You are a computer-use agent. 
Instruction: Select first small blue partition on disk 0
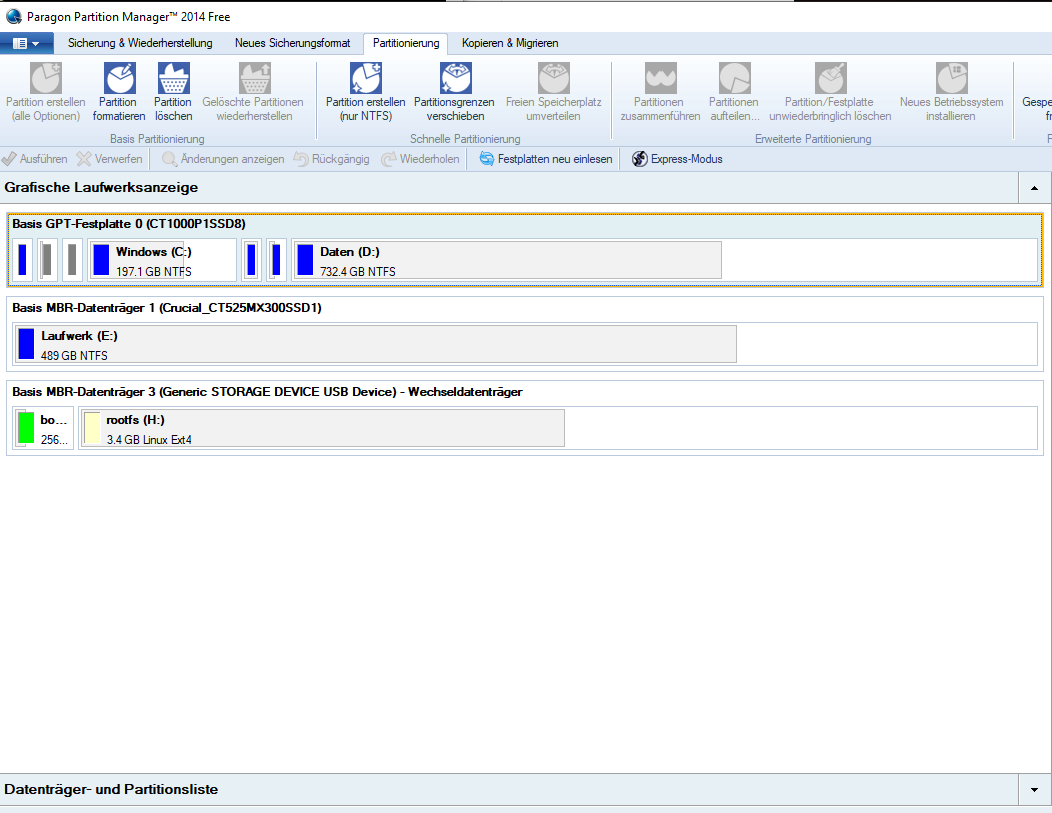[22, 260]
